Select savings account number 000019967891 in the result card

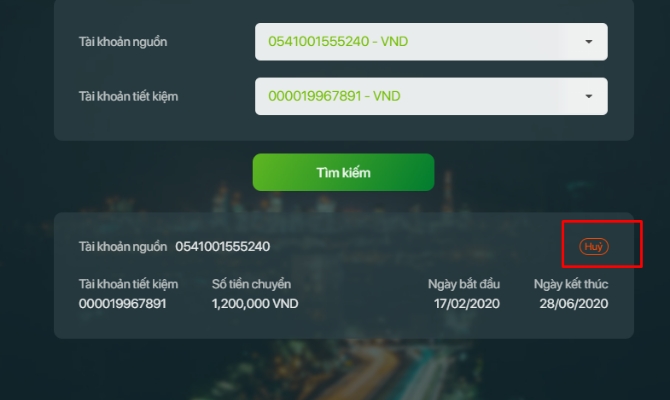(122, 304)
